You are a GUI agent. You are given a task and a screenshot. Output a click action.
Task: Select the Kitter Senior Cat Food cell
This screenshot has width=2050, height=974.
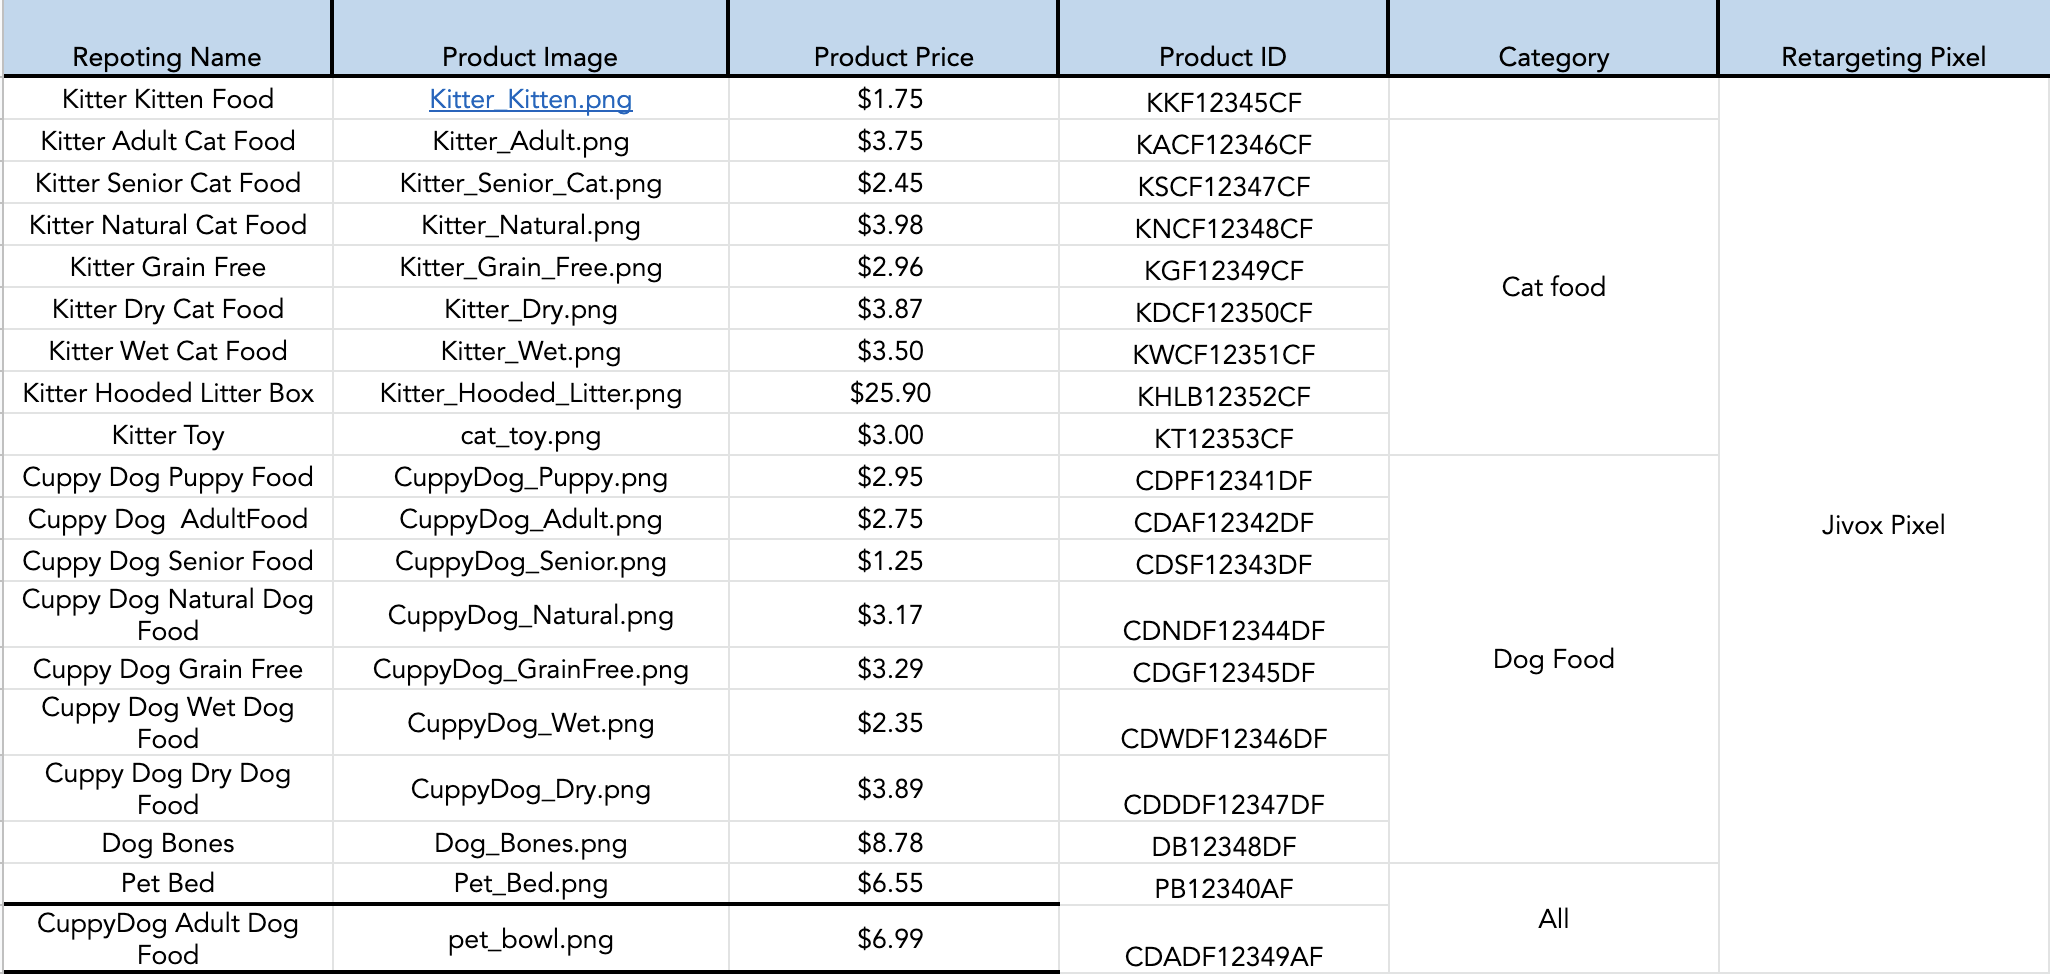point(167,183)
